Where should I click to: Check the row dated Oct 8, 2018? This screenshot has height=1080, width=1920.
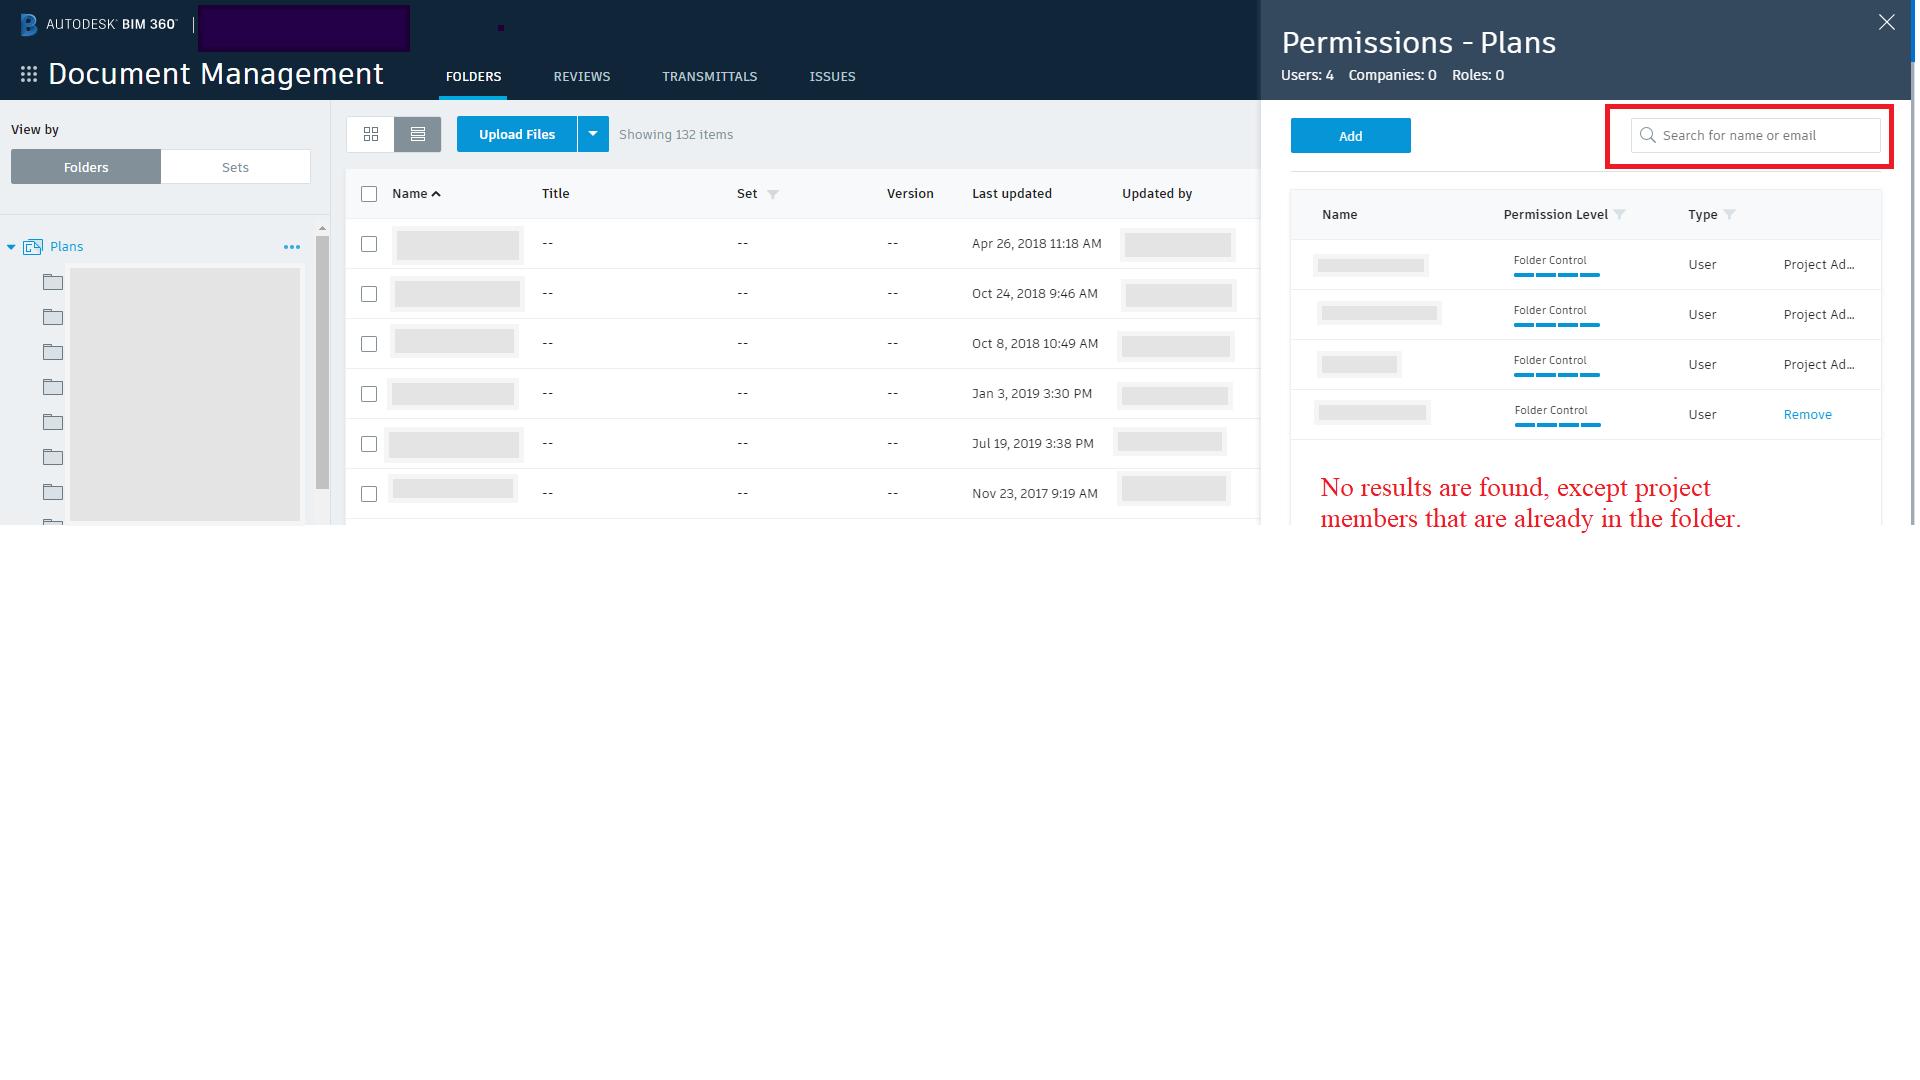[x=369, y=344]
